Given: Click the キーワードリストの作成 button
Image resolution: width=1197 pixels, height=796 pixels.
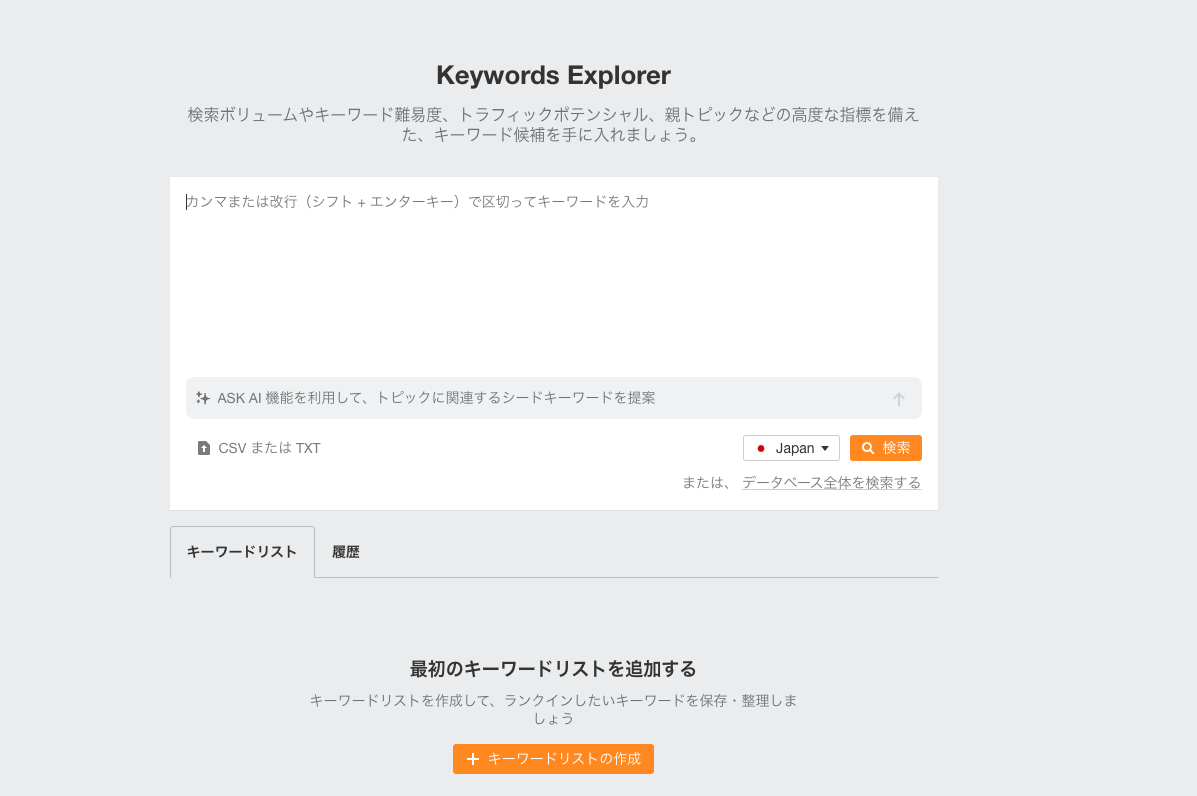Looking at the screenshot, I should tap(553, 759).
